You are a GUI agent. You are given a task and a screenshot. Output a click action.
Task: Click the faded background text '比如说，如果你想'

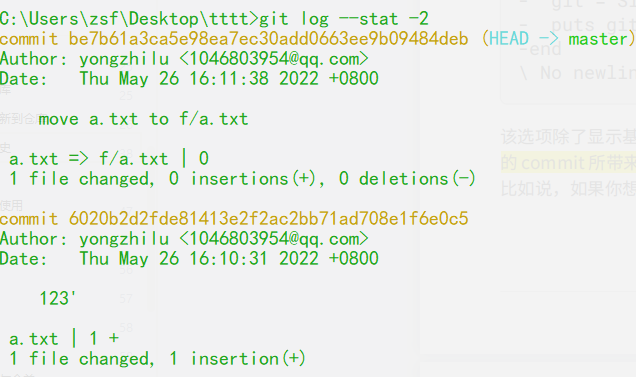tap(568, 189)
